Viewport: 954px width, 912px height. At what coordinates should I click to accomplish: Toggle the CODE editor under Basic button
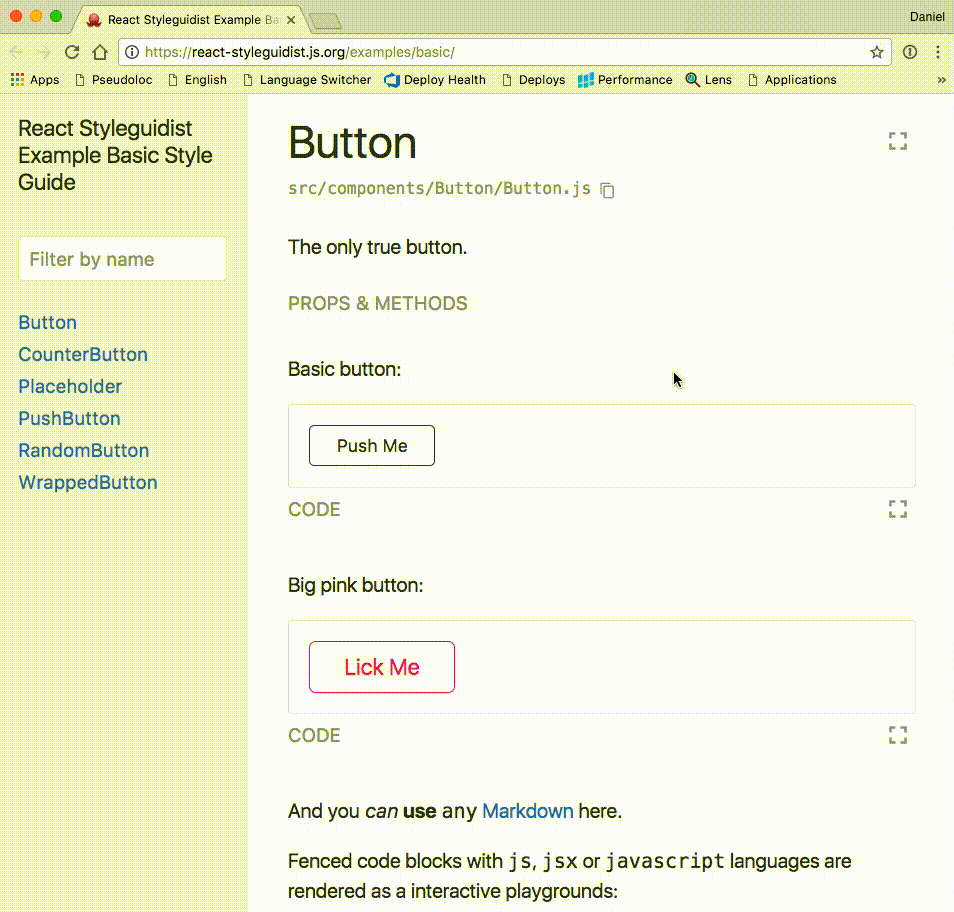tap(314, 509)
